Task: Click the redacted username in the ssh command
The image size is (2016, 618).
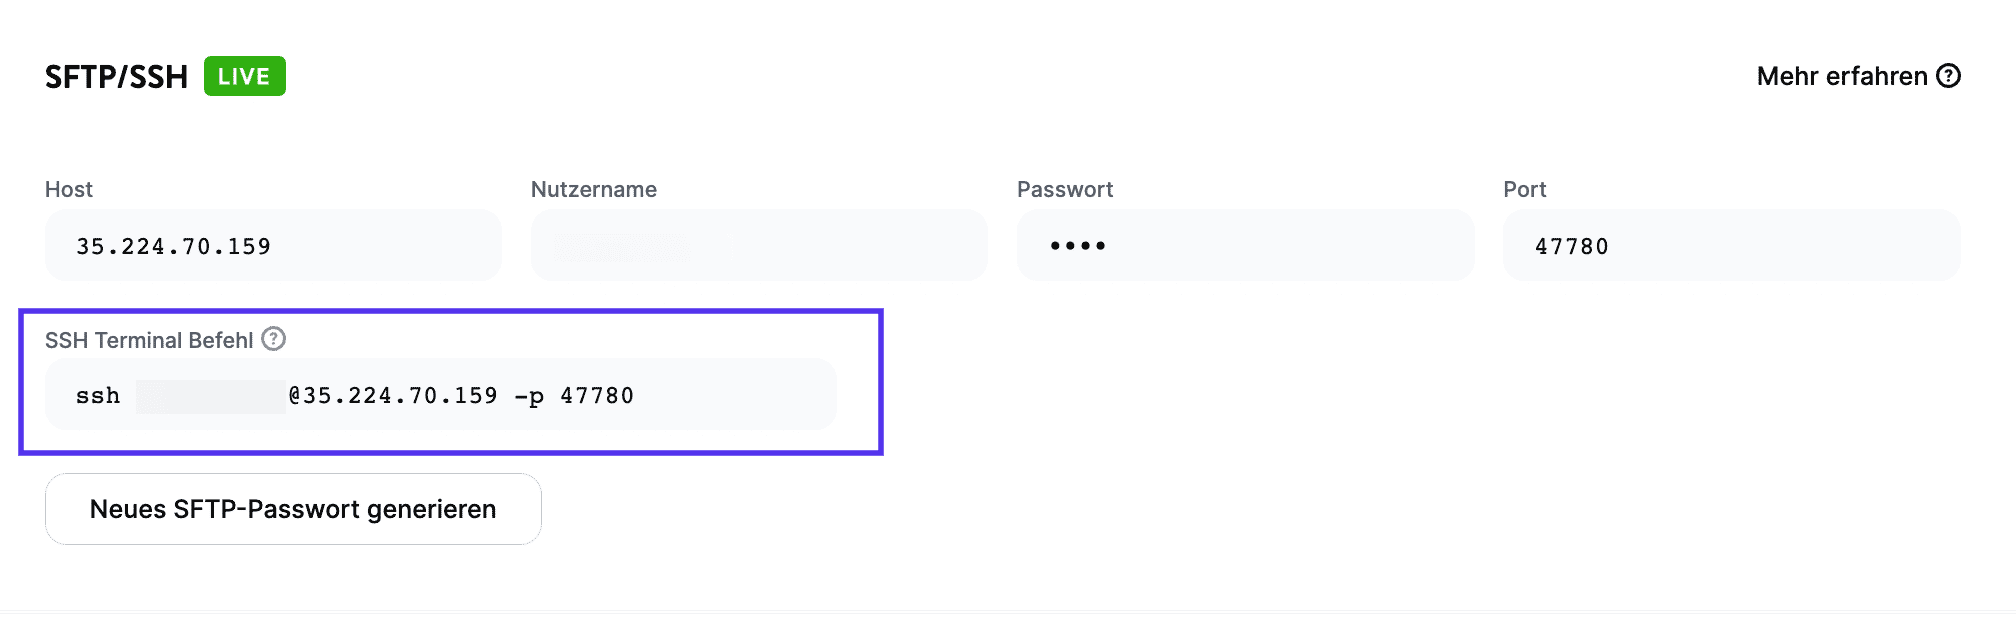Action: click(211, 396)
